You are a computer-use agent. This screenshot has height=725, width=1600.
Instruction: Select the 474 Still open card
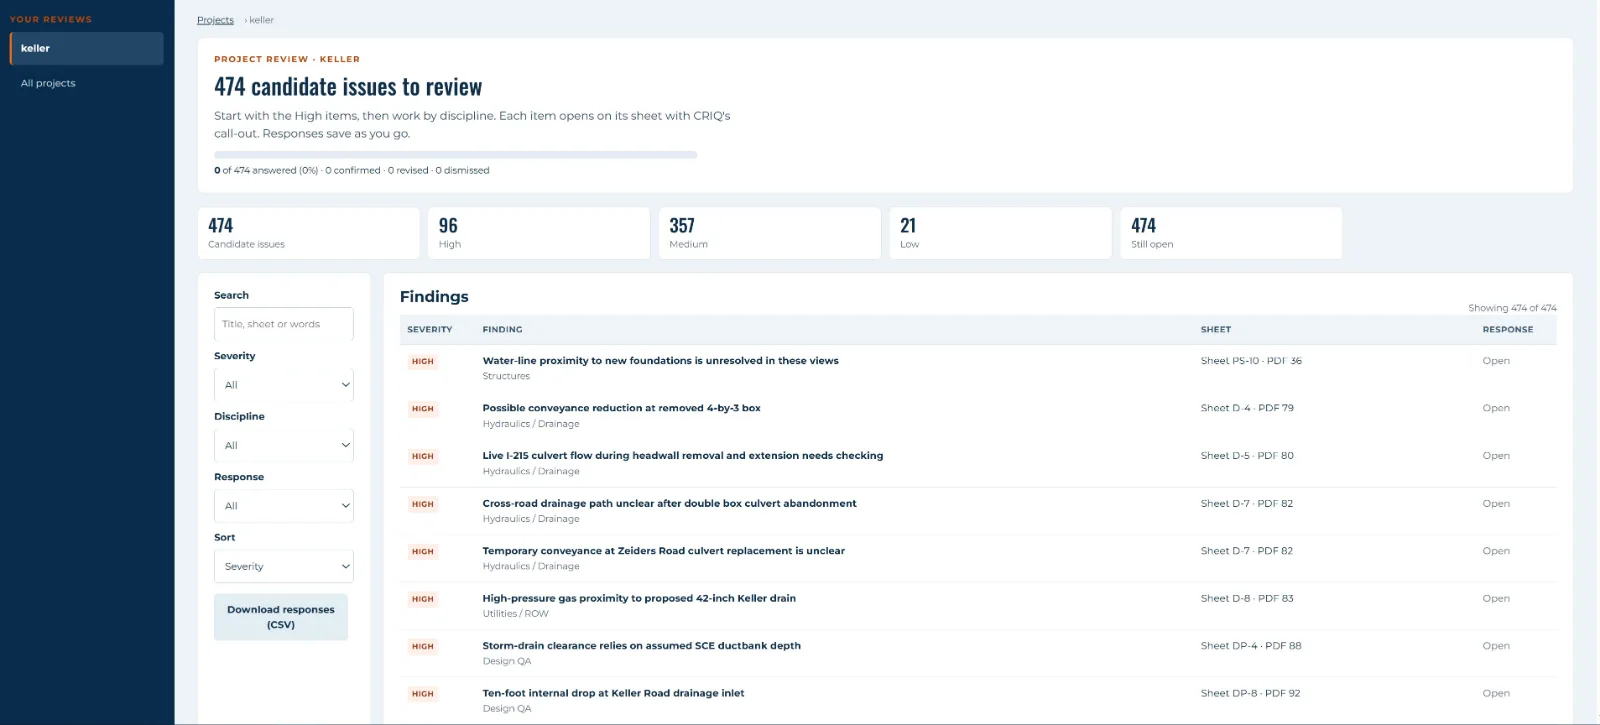1231,233
